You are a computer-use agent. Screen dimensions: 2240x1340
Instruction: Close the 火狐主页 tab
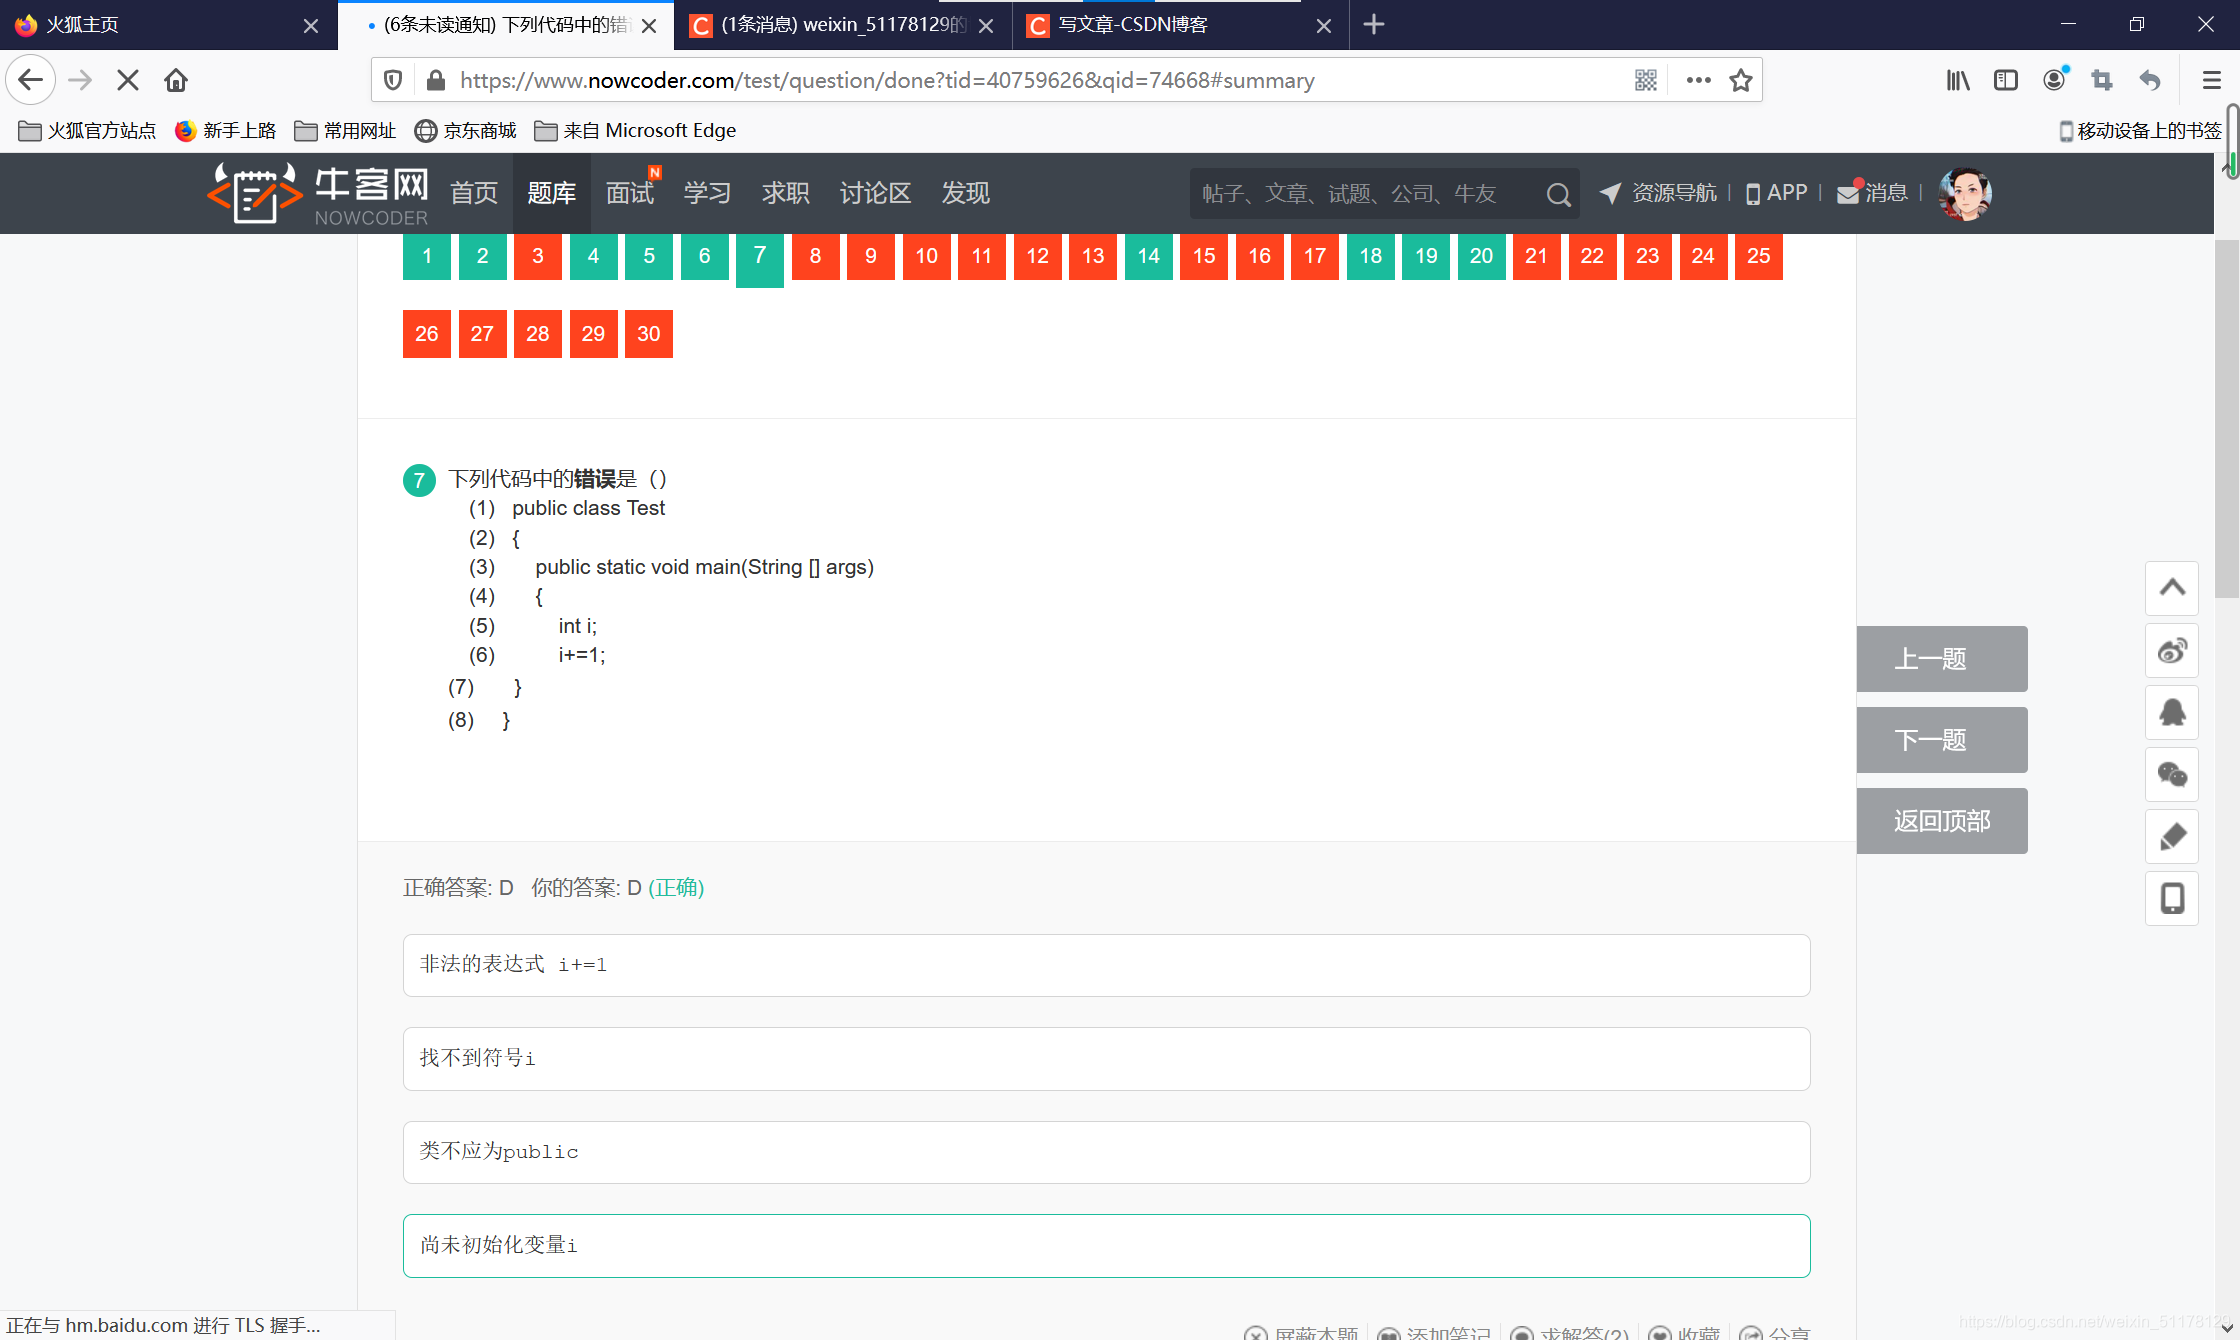click(311, 25)
